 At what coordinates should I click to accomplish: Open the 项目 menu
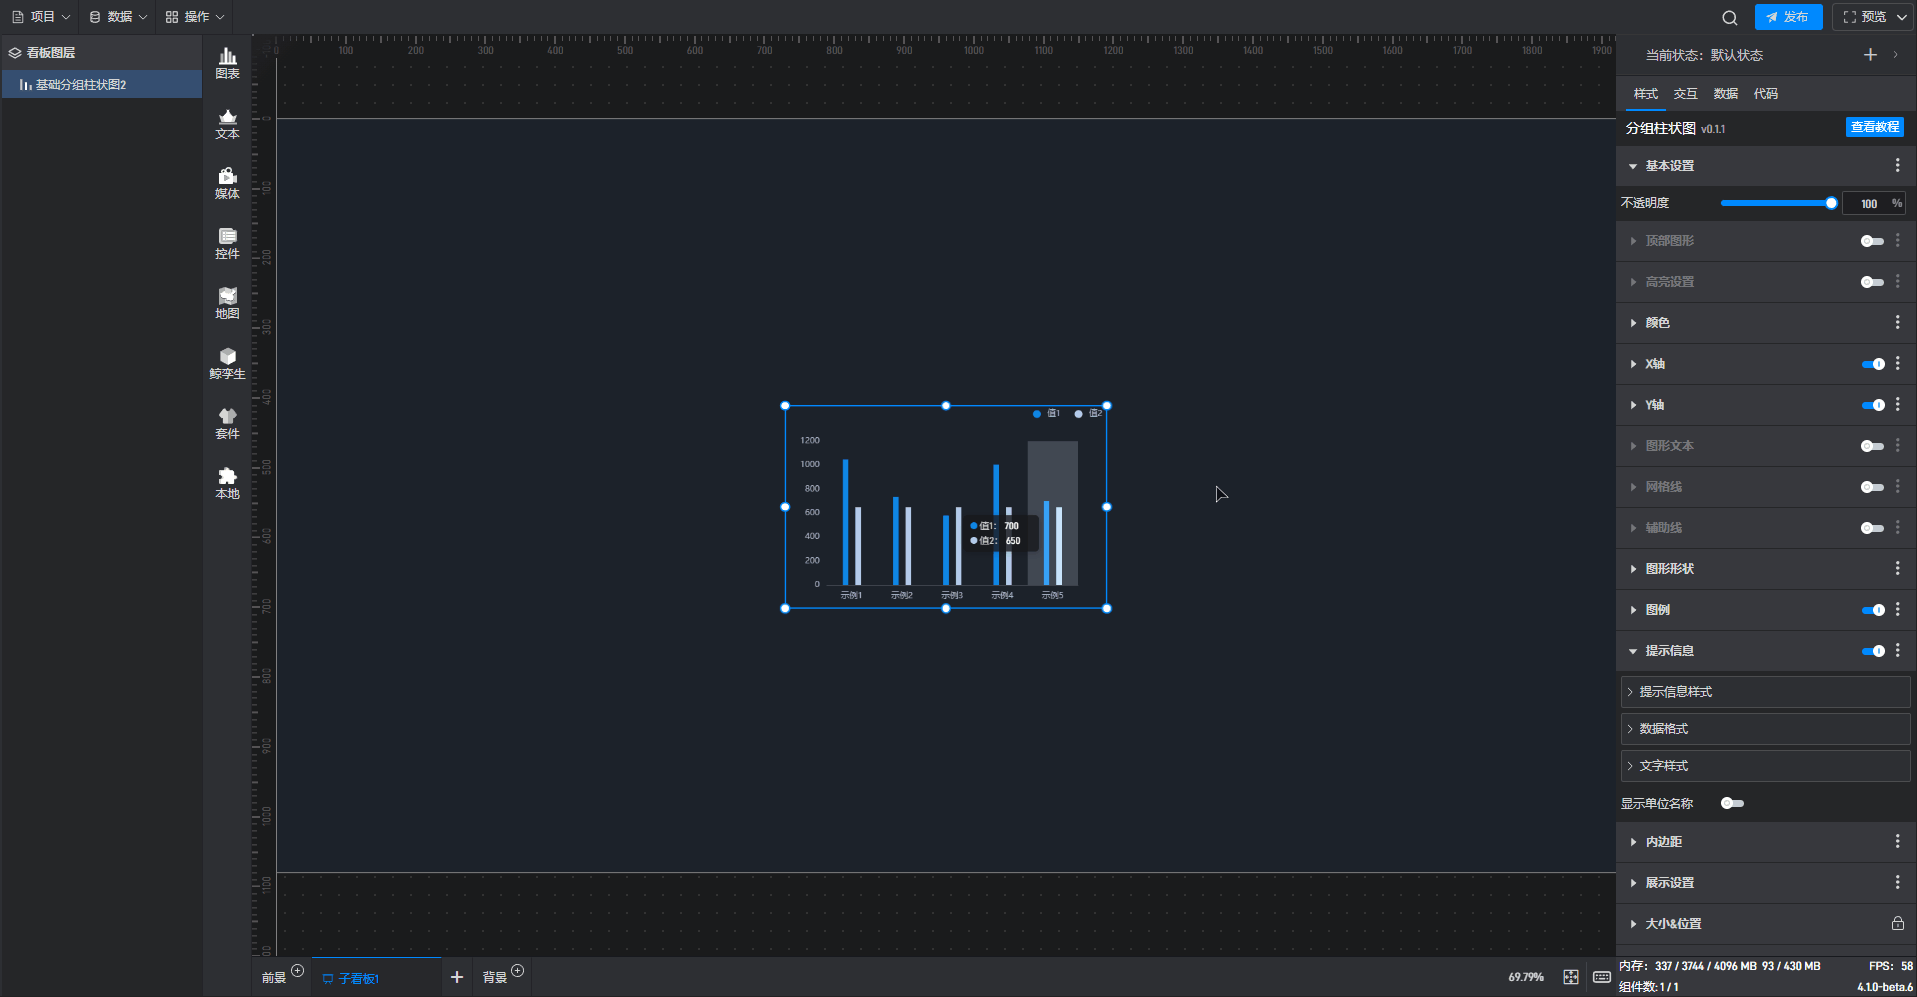(x=41, y=16)
